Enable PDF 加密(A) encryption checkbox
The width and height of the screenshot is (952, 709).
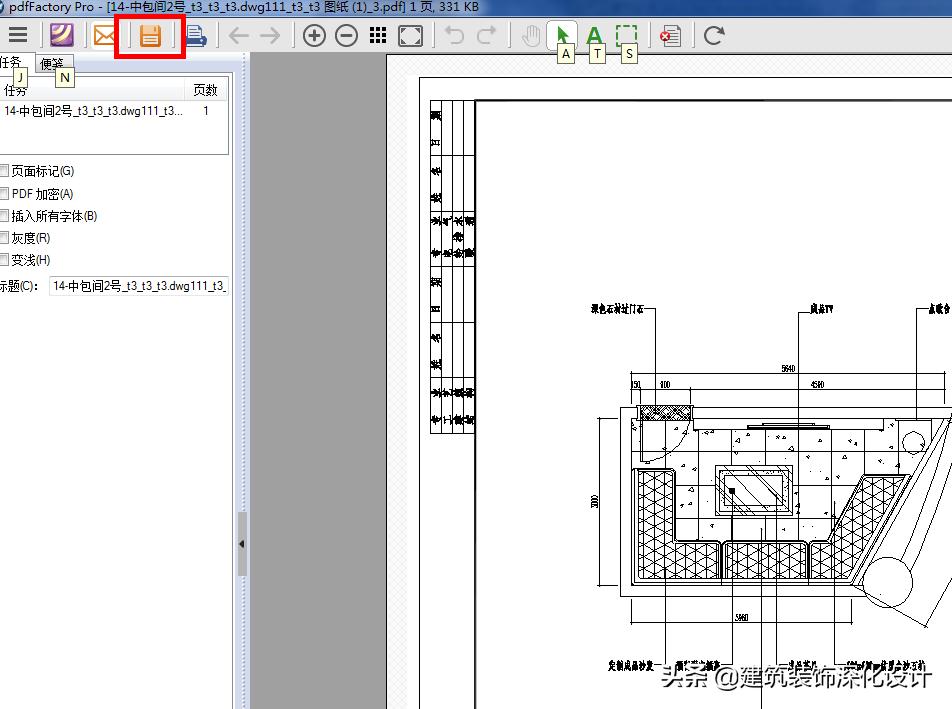(5, 194)
